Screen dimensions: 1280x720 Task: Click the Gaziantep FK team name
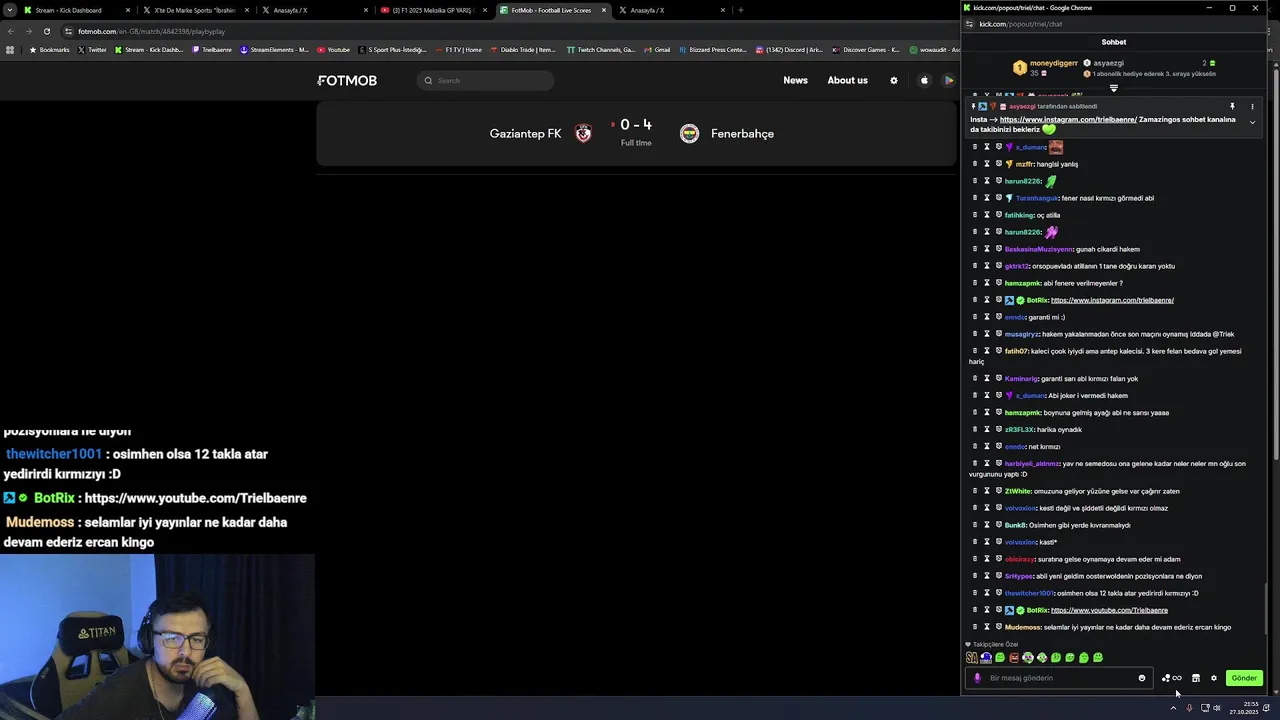click(x=525, y=134)
